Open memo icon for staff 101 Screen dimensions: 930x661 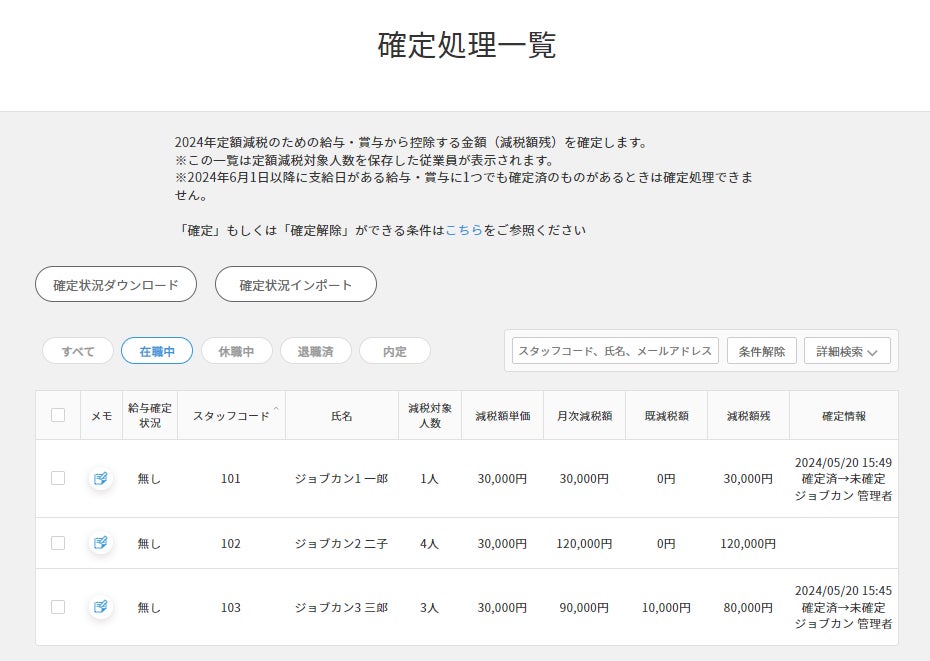click(x=101, y=478)
